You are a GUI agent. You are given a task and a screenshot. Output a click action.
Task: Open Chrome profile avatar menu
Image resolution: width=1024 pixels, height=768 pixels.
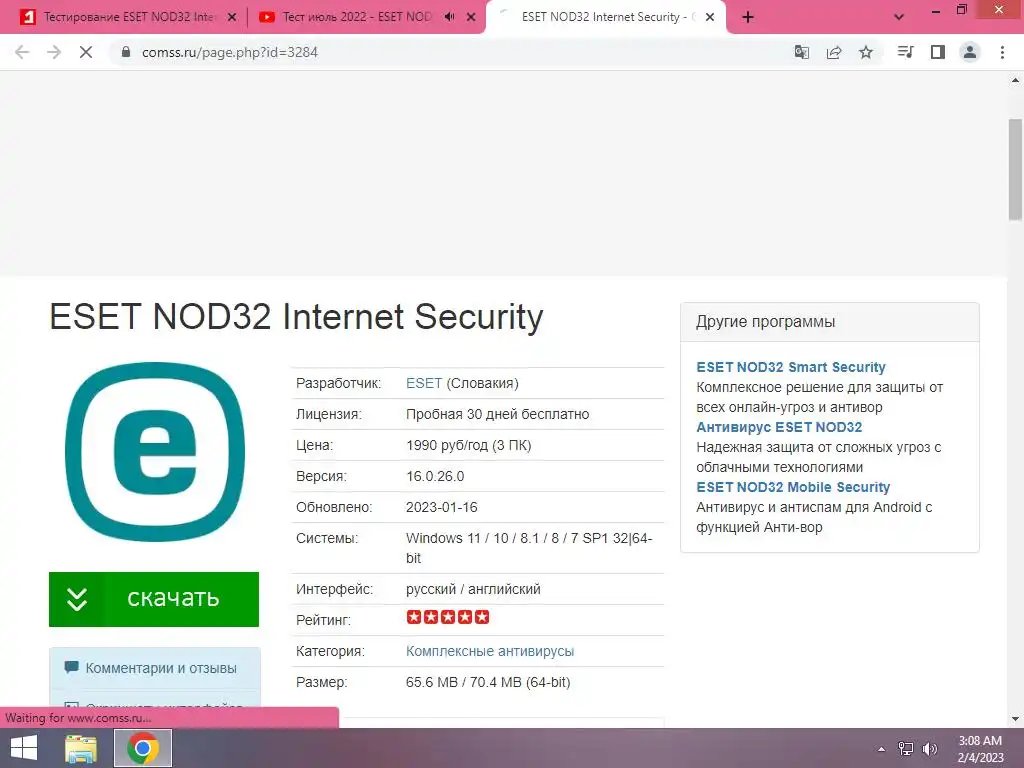(x=970, y=52)
